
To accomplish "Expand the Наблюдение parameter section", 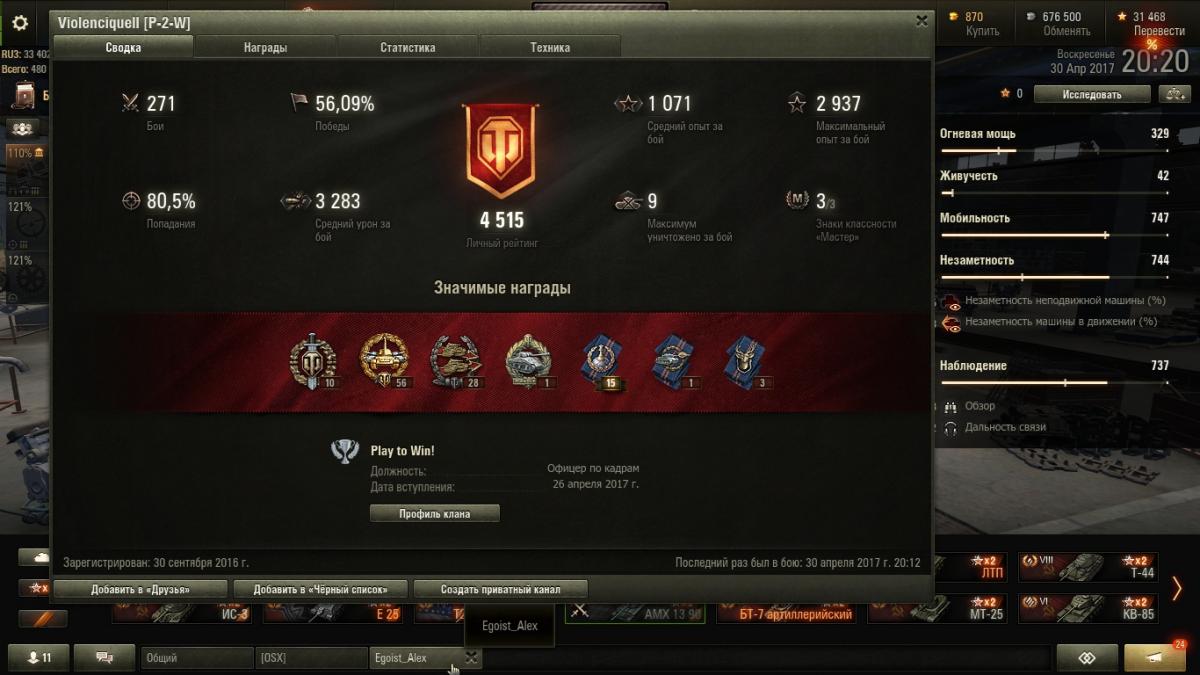I will (1054, 366).
